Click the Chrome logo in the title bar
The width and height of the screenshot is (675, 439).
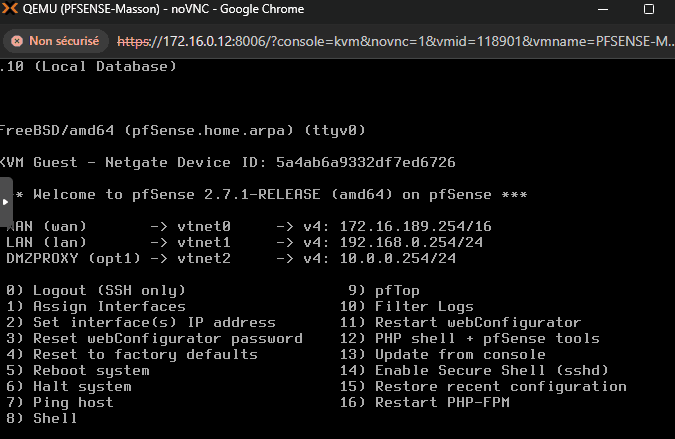(12, 12)
